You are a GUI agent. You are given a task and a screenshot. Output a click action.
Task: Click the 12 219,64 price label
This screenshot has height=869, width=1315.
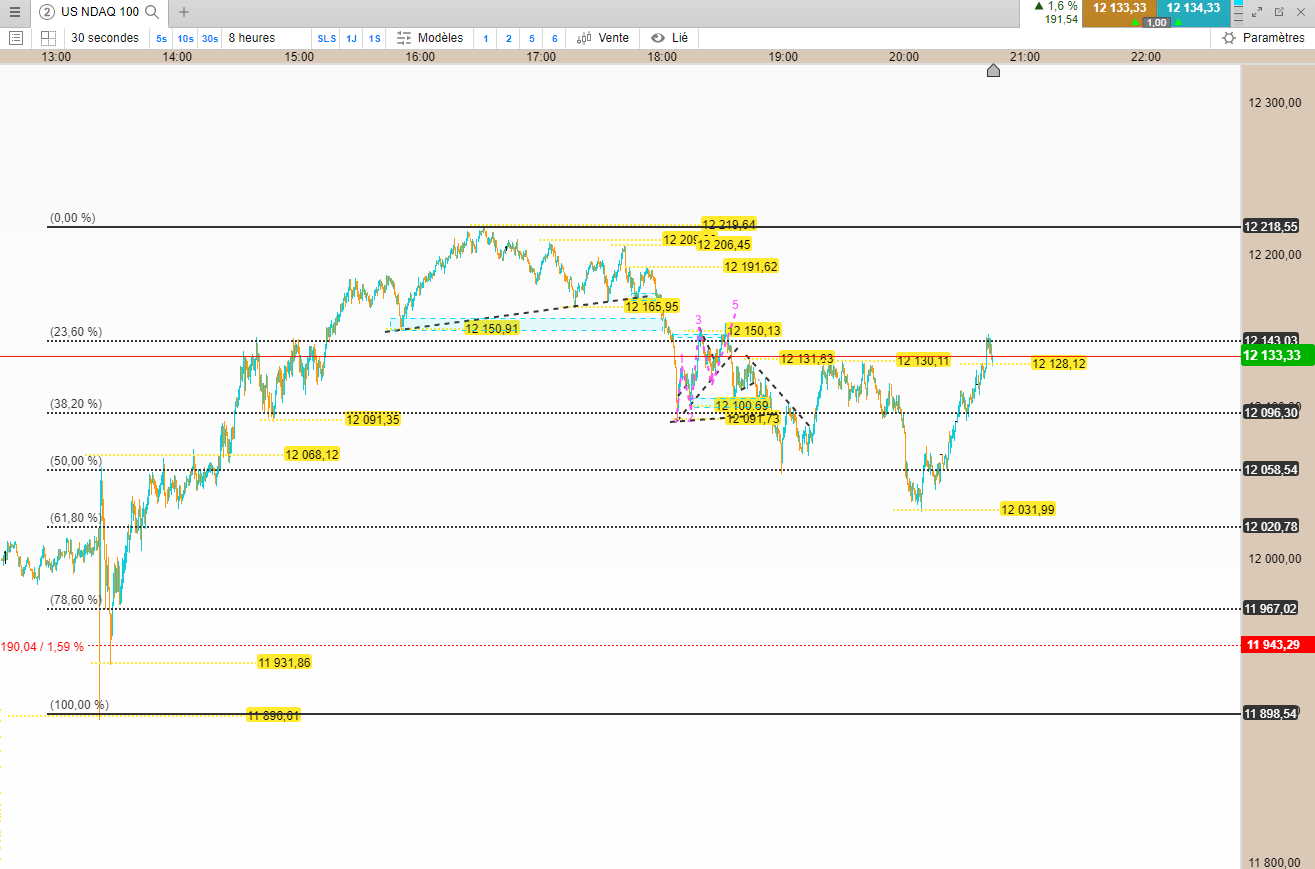pyautogui.click(x=729, y=224)
